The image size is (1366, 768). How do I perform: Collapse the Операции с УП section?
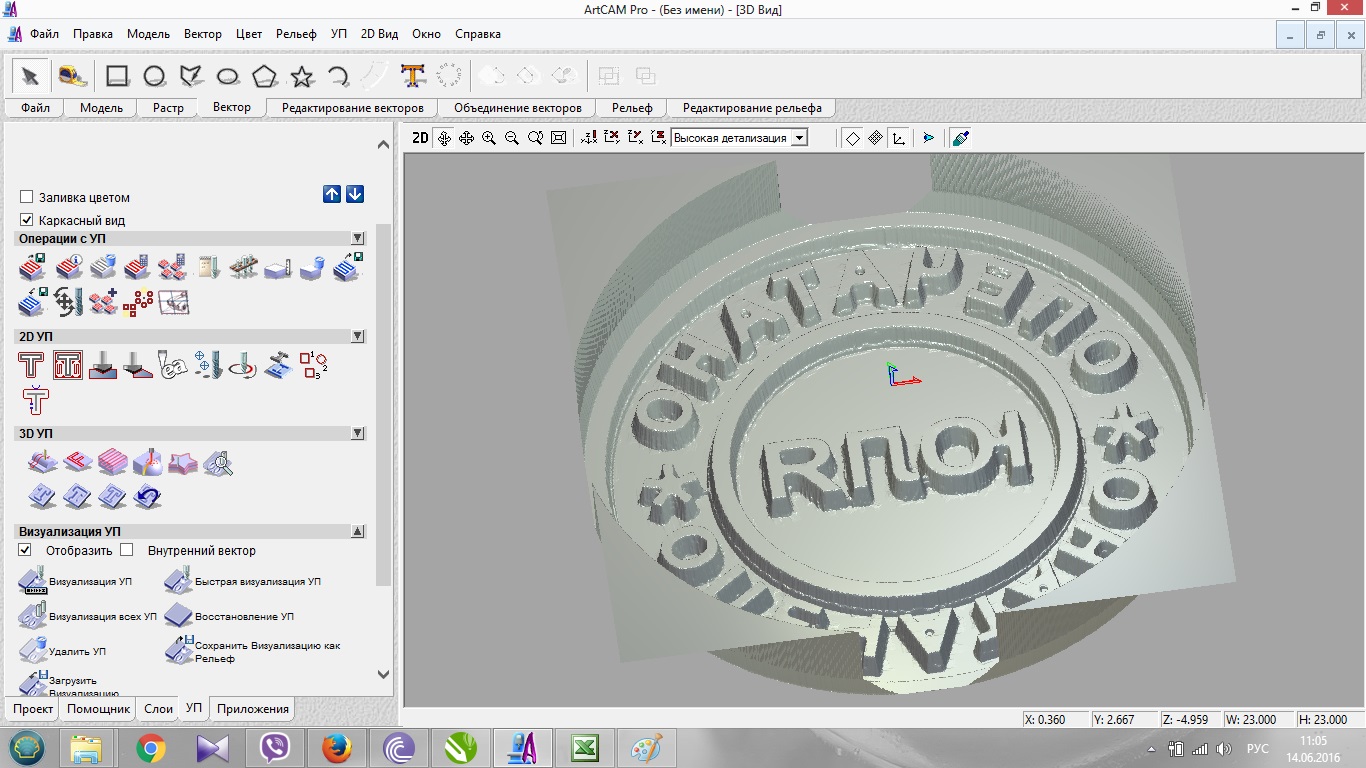tap(358, 239)
